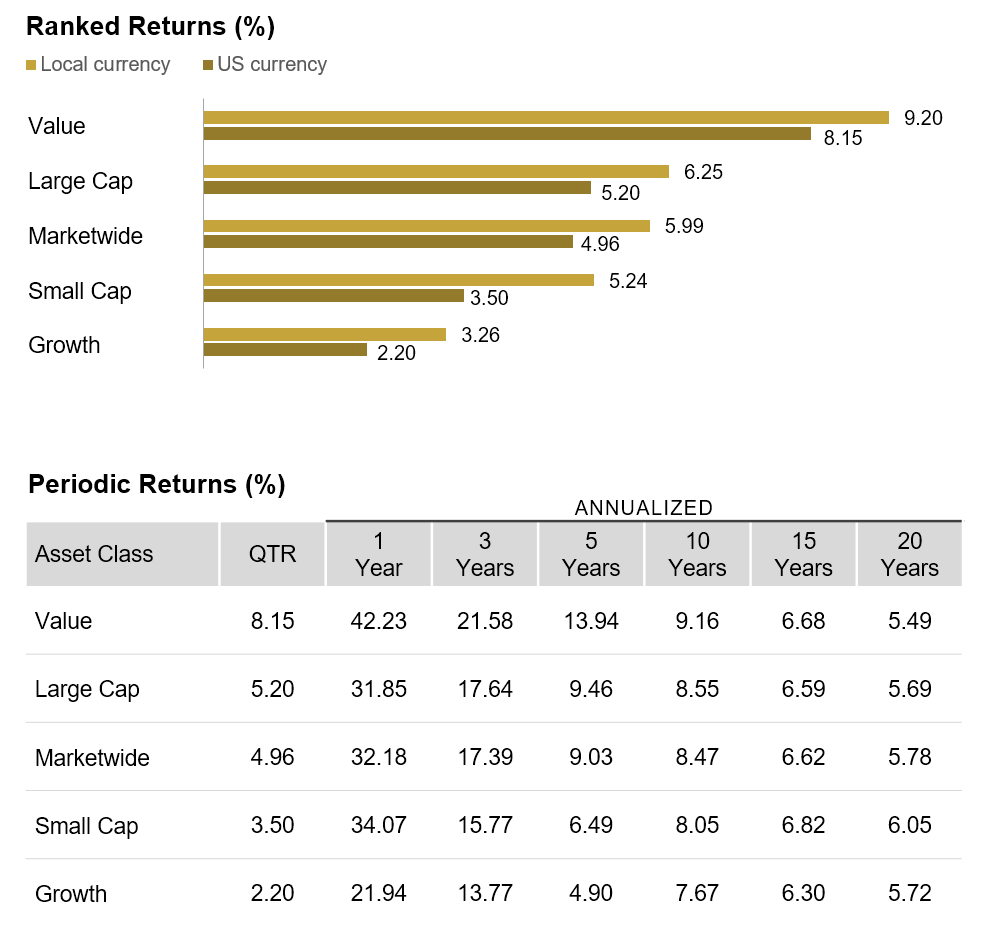
Task: Select the Asset Class column header
Action: [94, 554]
